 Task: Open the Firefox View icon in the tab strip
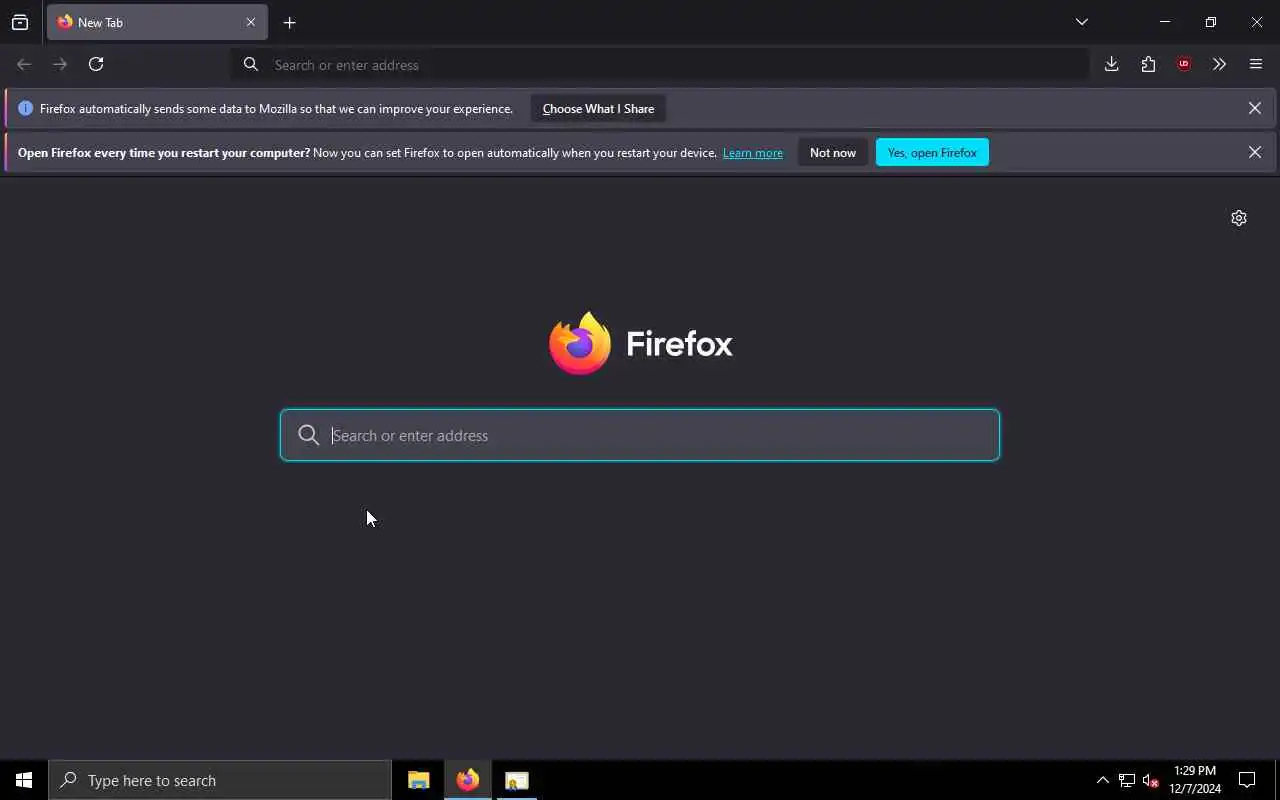point(20,22)
